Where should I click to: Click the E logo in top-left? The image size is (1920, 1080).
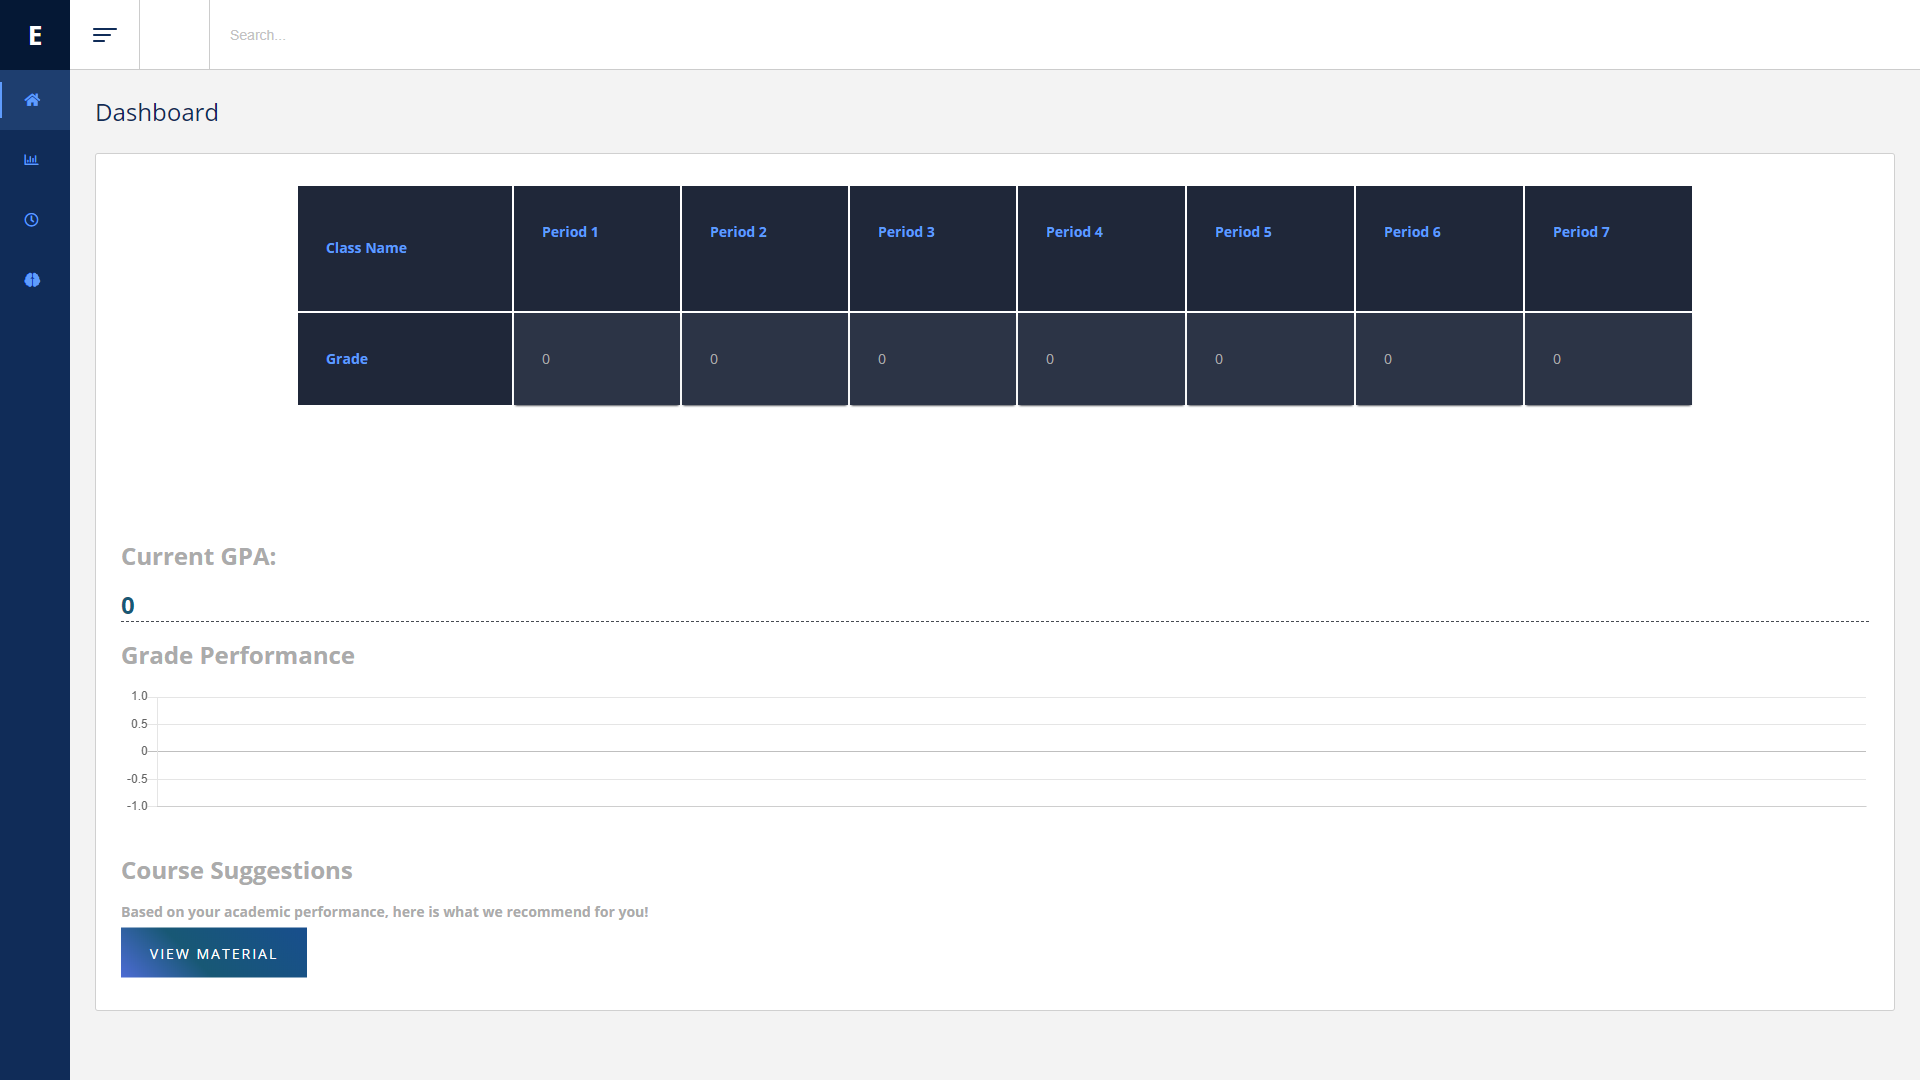pos(35,35)
